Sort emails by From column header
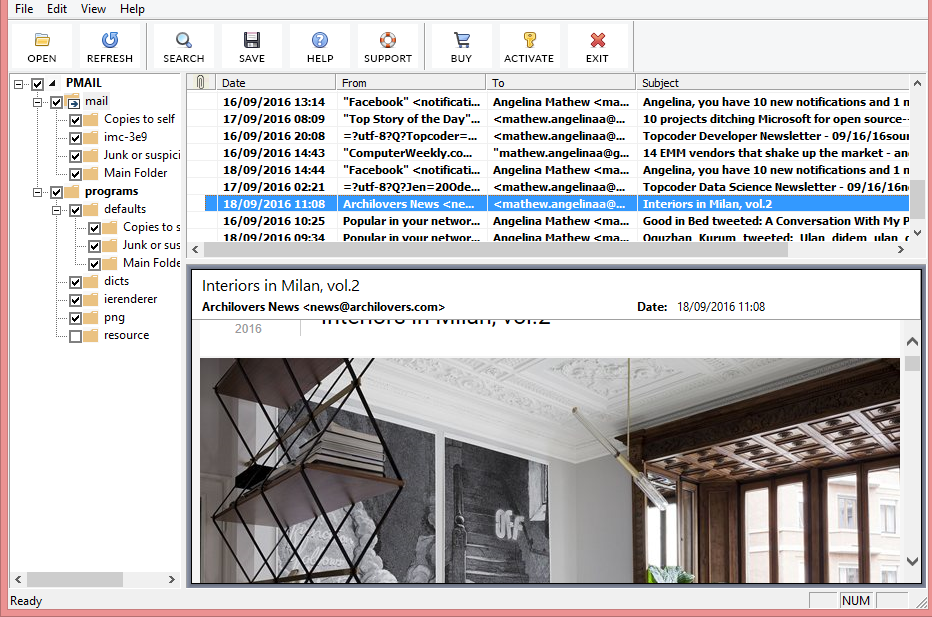 pos(411,82)
